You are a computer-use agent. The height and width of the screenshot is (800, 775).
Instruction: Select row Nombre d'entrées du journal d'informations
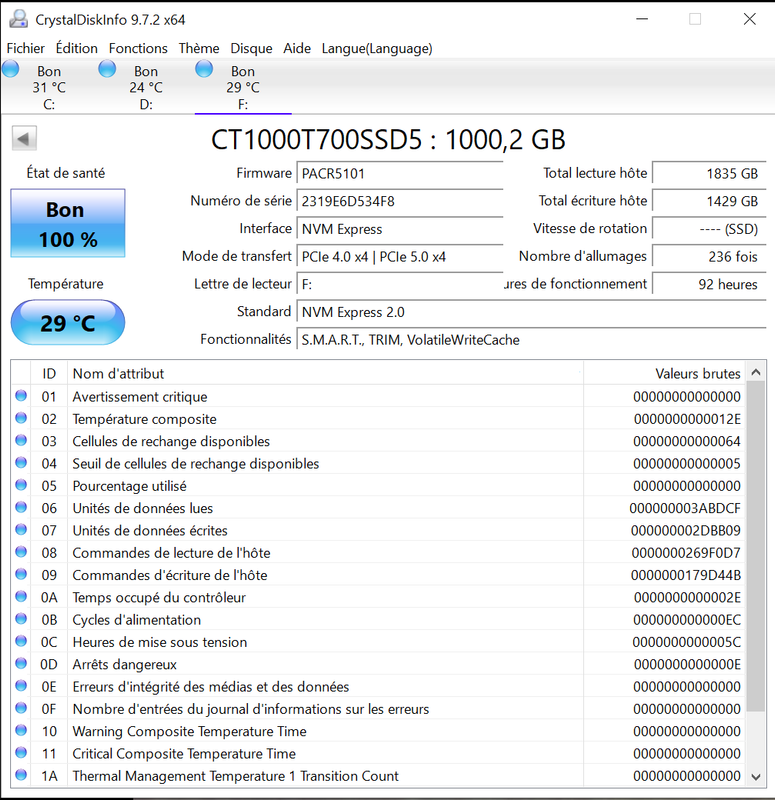pos(378,709)
